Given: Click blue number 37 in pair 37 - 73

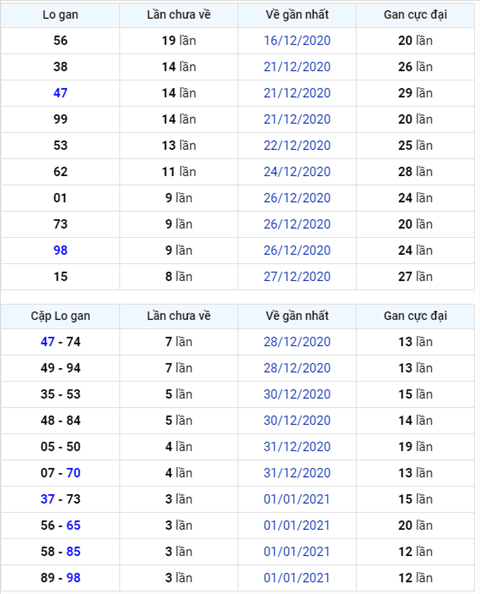Looking at the screenshot, I should (48, 499).
